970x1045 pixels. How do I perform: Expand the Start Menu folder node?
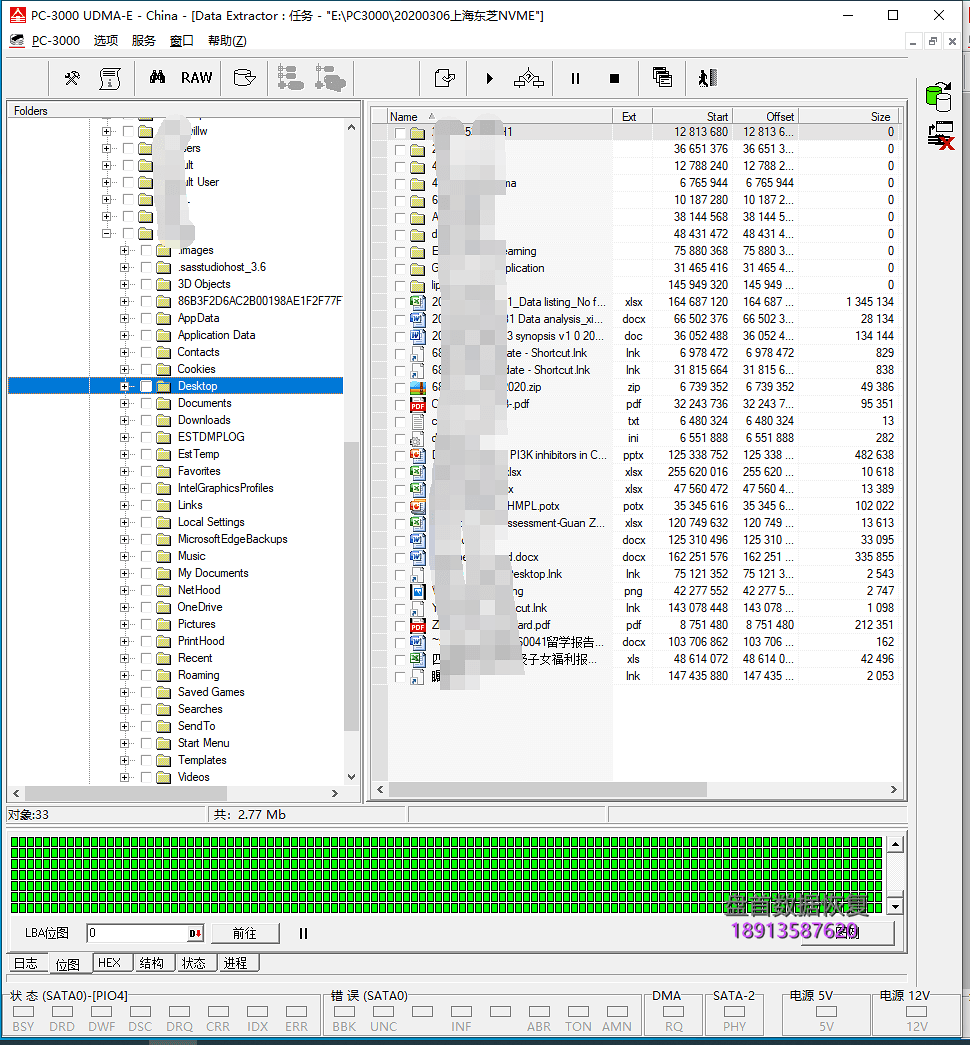pyautogui.click(x=124, y=743)
